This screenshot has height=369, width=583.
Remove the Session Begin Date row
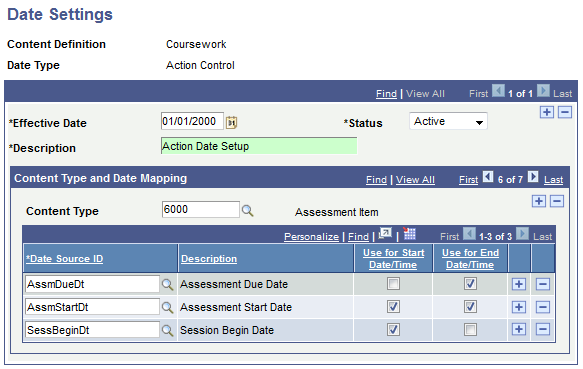(x=542, y=329)
